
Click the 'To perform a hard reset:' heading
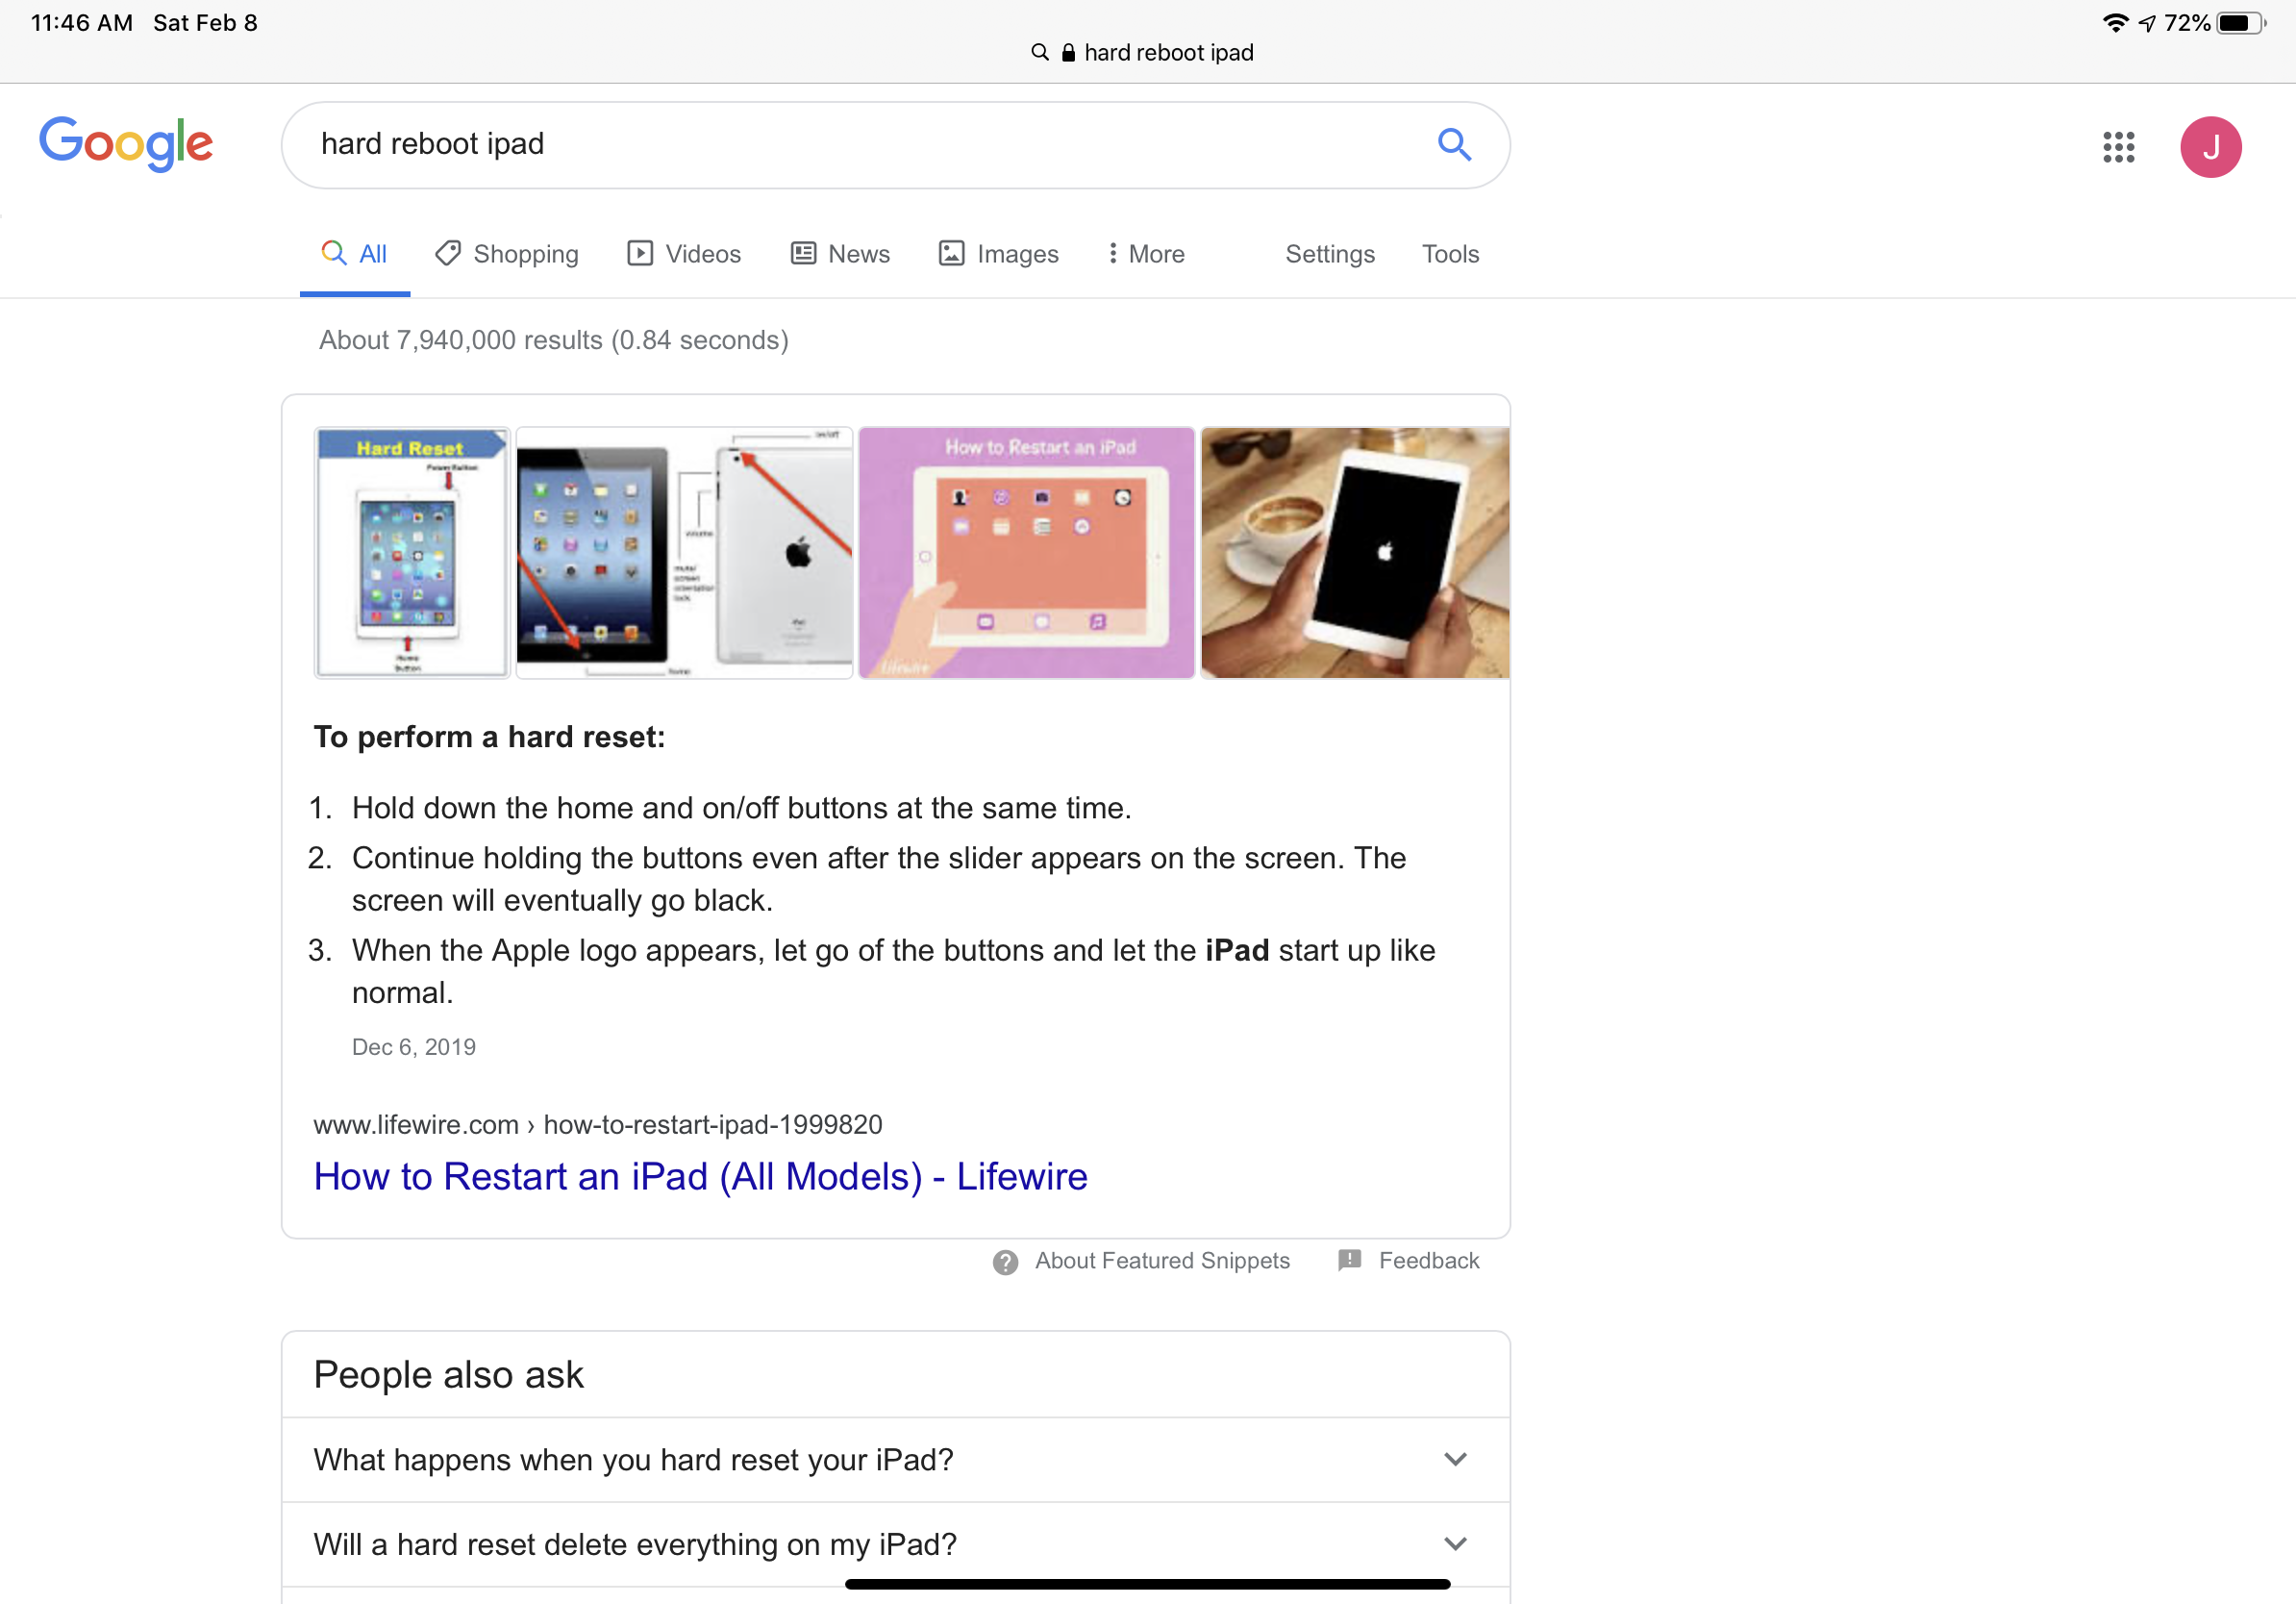pos(489,737)
